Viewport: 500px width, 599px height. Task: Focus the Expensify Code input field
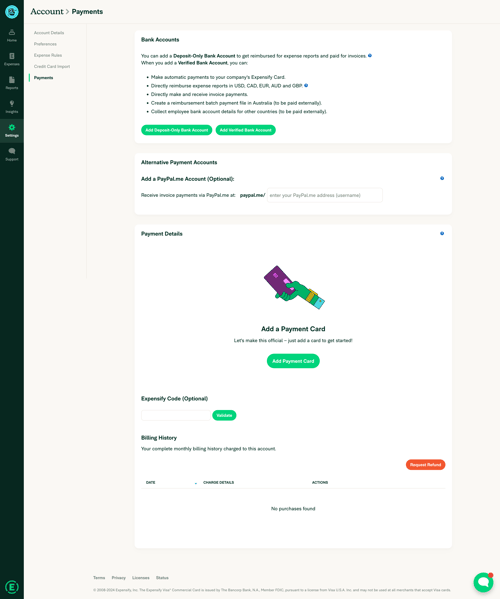click(x=176, y=415)
